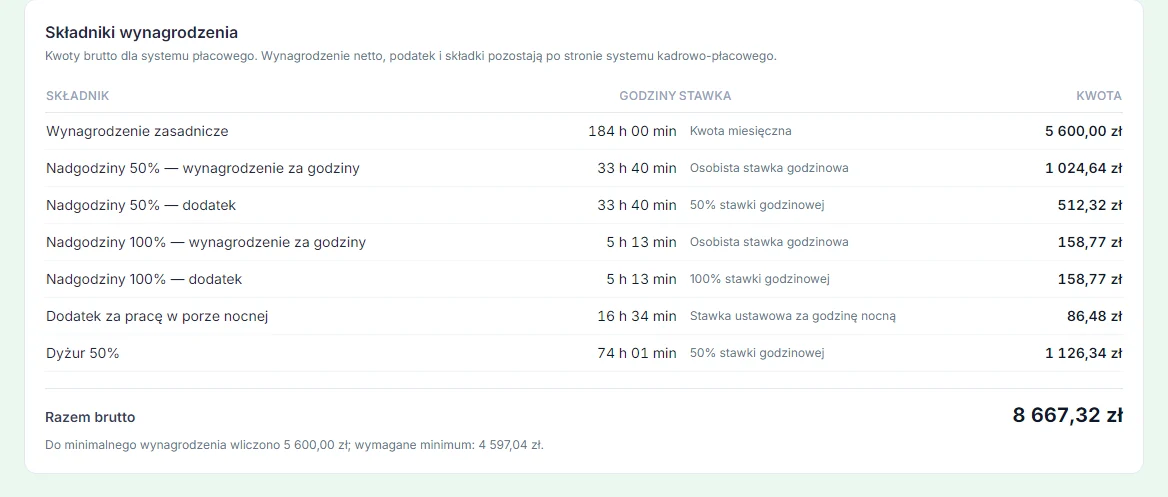Viewport: 1168px width, 497px height.
Task: Click the '100% stawki godzinowej' rate text
Action: (760, 279)
